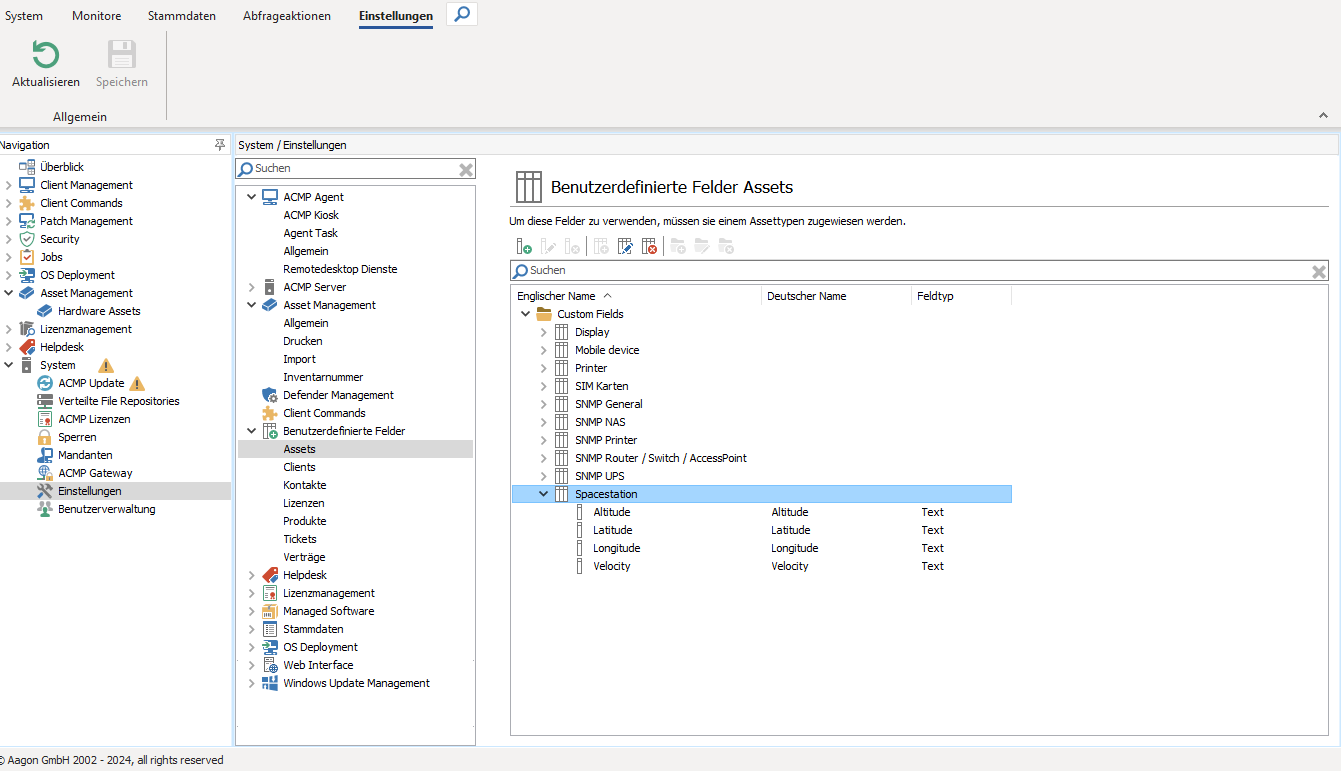Click the warning icon next to ACMP Update
This screenshot has width=1341, height=771.
pos(138,384)
